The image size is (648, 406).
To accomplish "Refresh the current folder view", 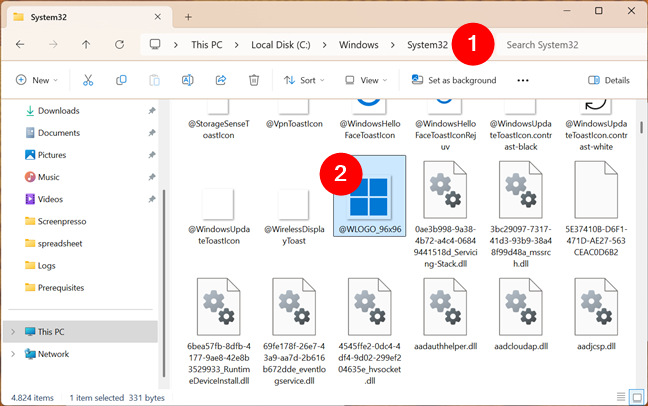I will coord(119,45).
